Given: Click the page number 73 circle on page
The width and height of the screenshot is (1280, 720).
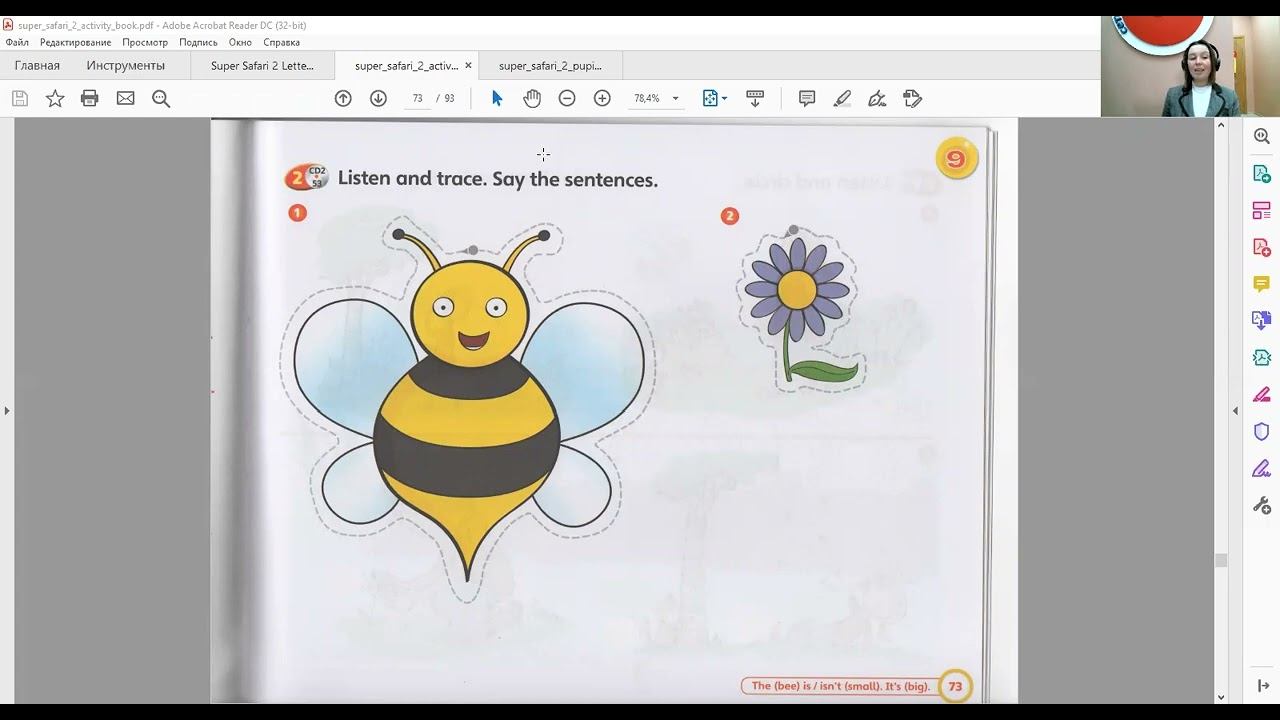Looking at the screenshot, I should pyautogui.click(x=955, y=686).
